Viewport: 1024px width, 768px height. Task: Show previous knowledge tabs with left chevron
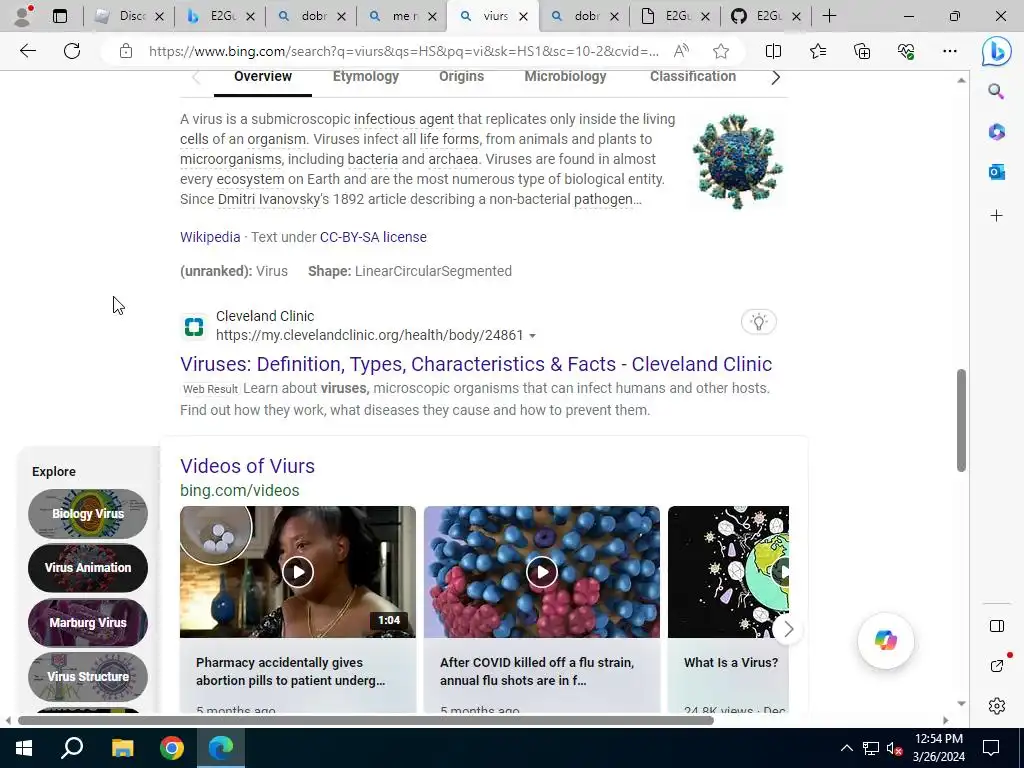(196, 78)
